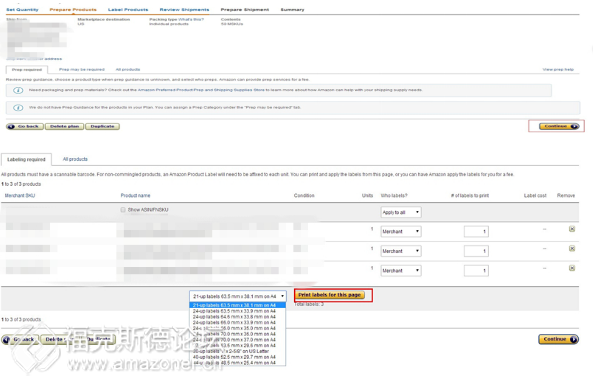Screen dimensions: 600x382
Task: Remove the second product with its X icon
Action: click(572, 248)
